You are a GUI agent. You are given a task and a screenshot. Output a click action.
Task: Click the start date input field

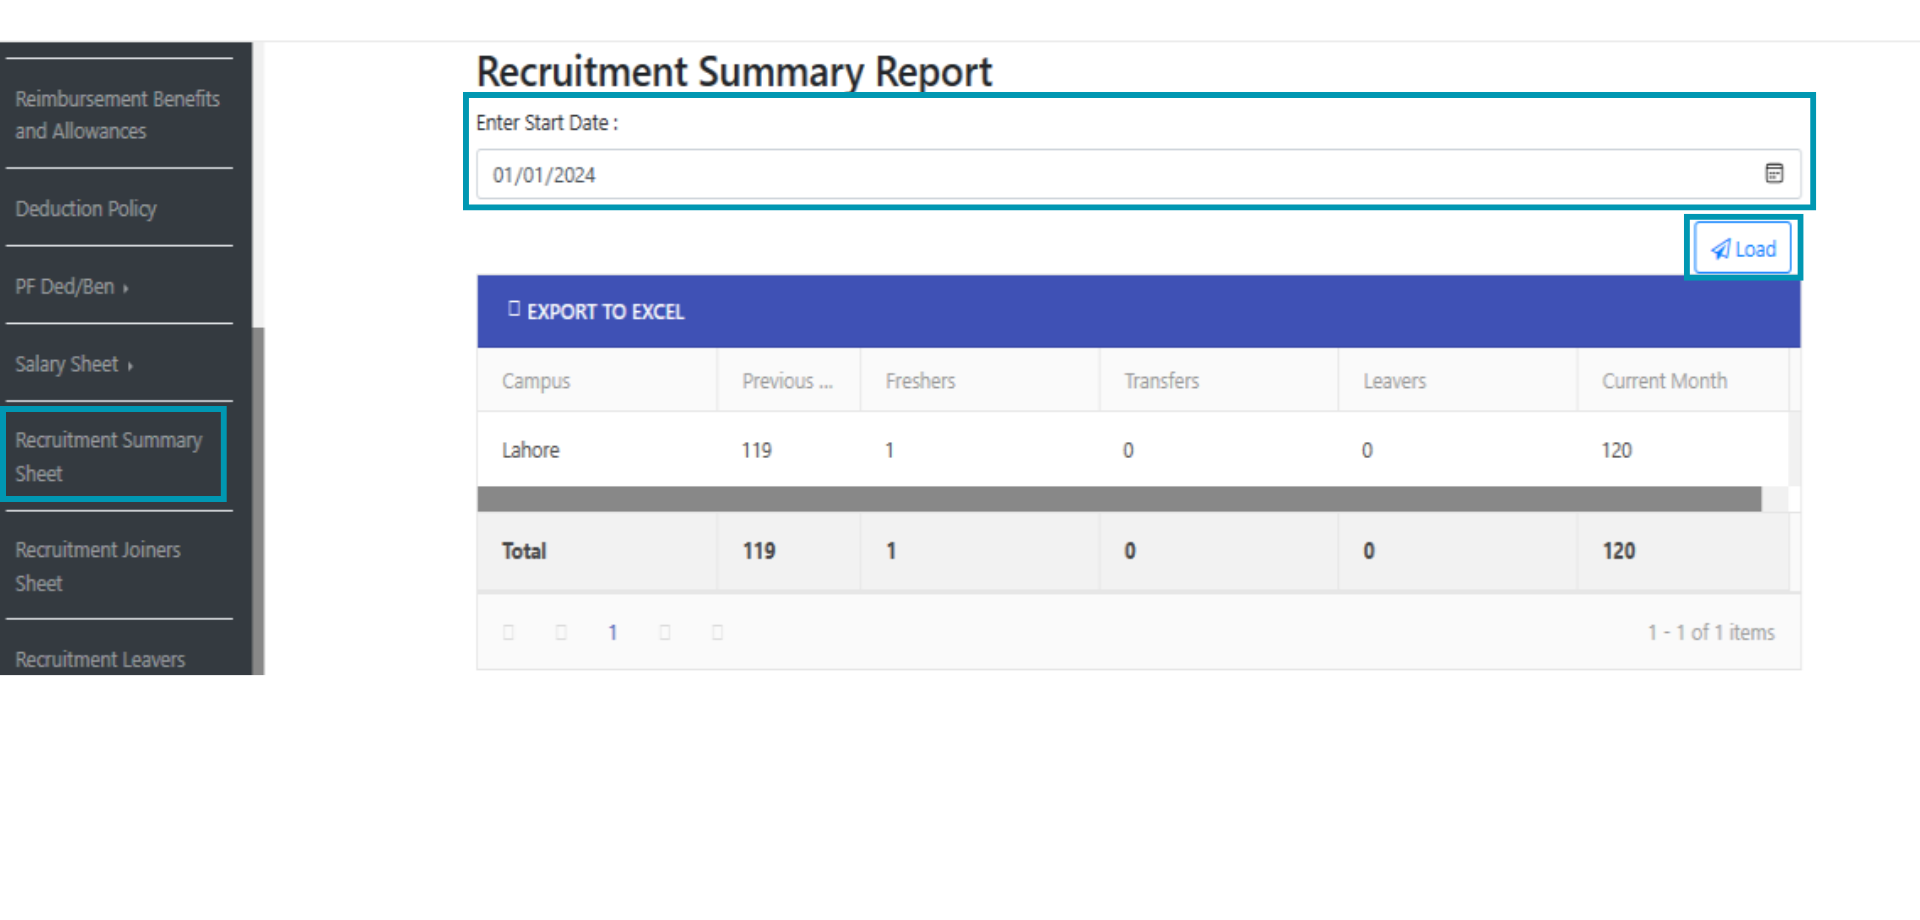pos(1138,174)
